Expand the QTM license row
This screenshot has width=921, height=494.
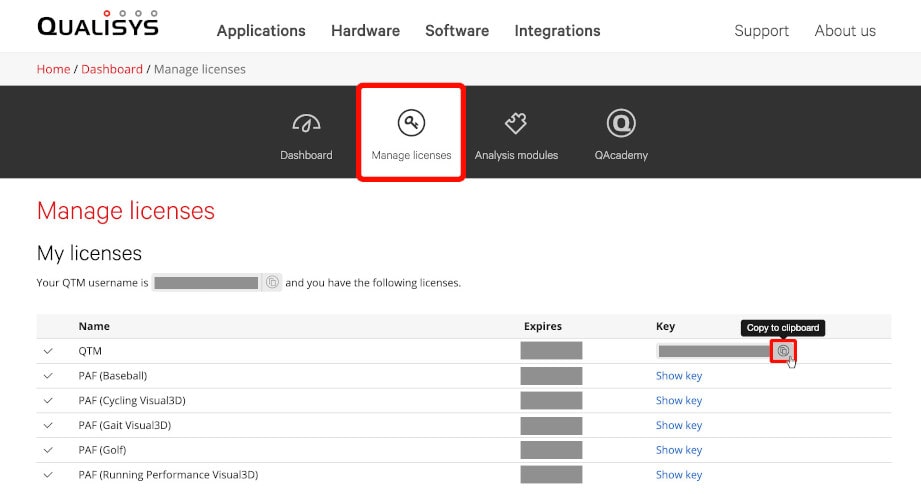[x=48, y=351]
